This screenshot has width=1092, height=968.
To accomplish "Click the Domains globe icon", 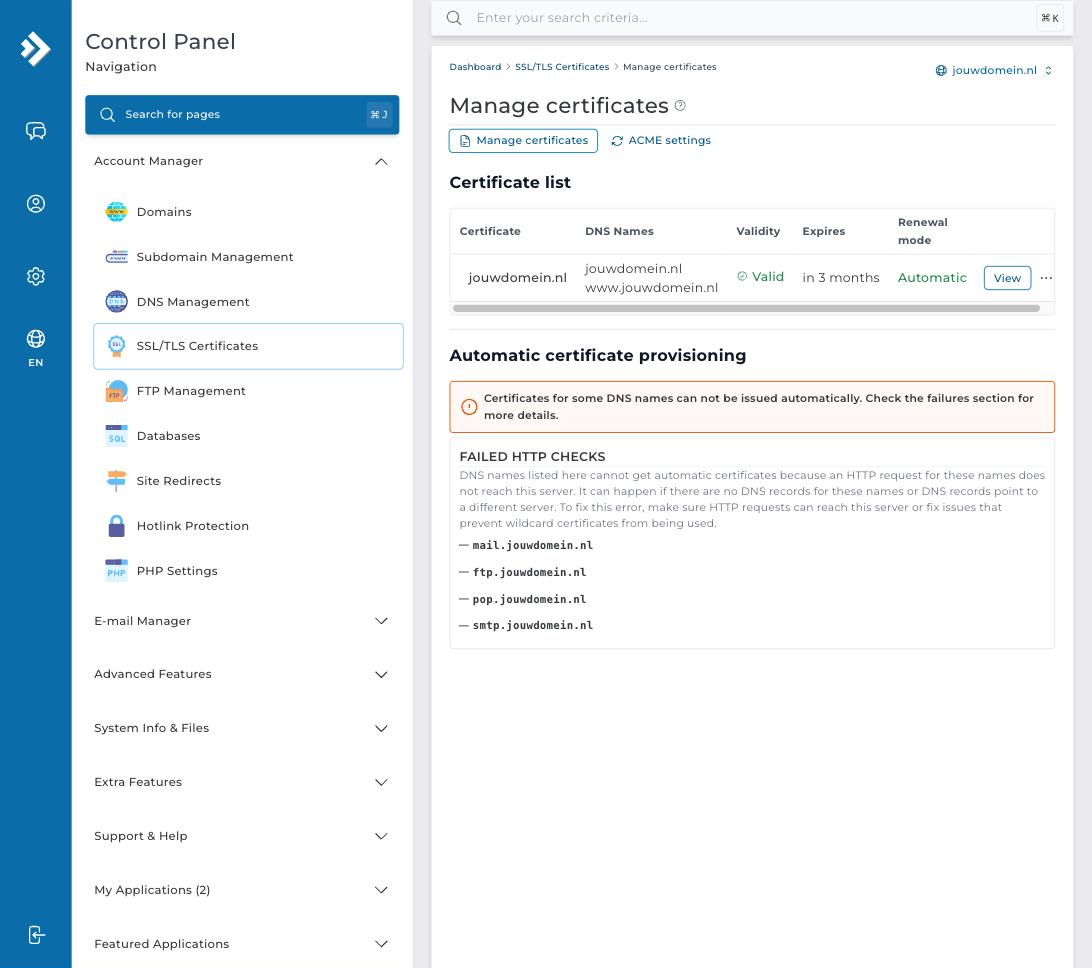I will (x=116, y=212).
